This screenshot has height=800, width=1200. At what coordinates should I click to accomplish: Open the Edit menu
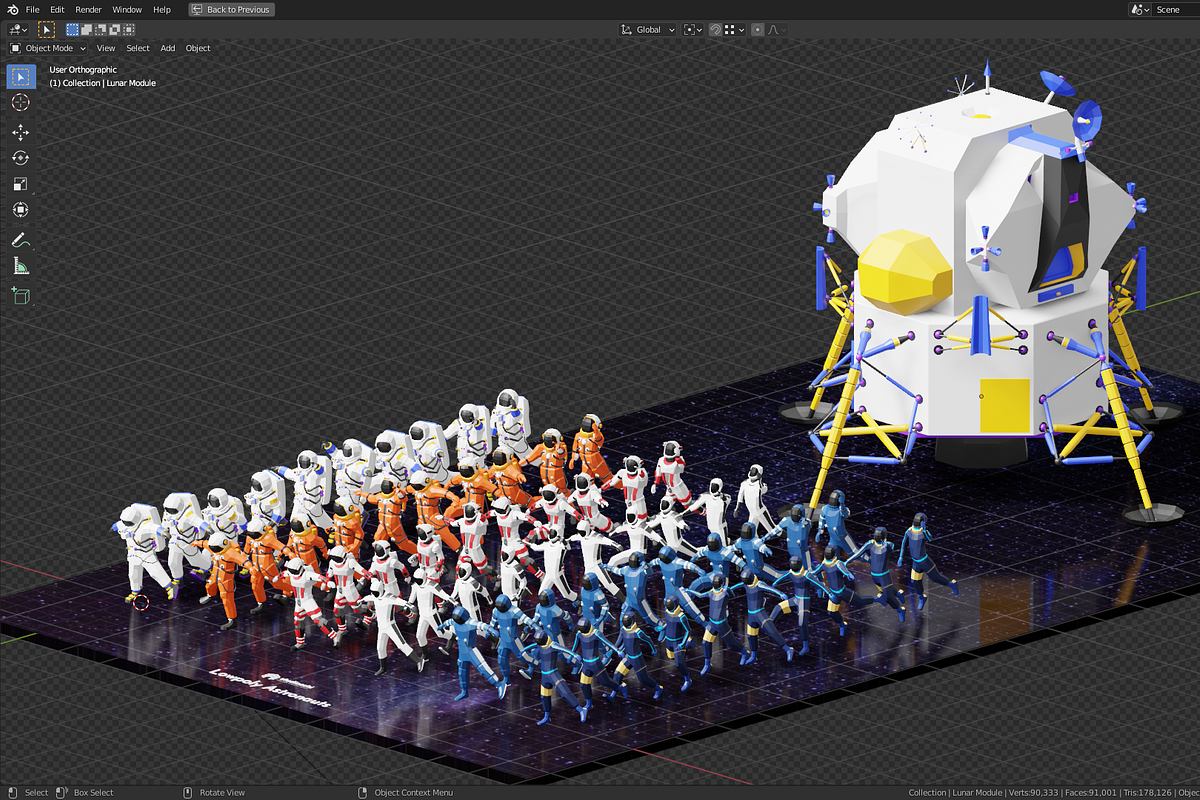[57, 9]
